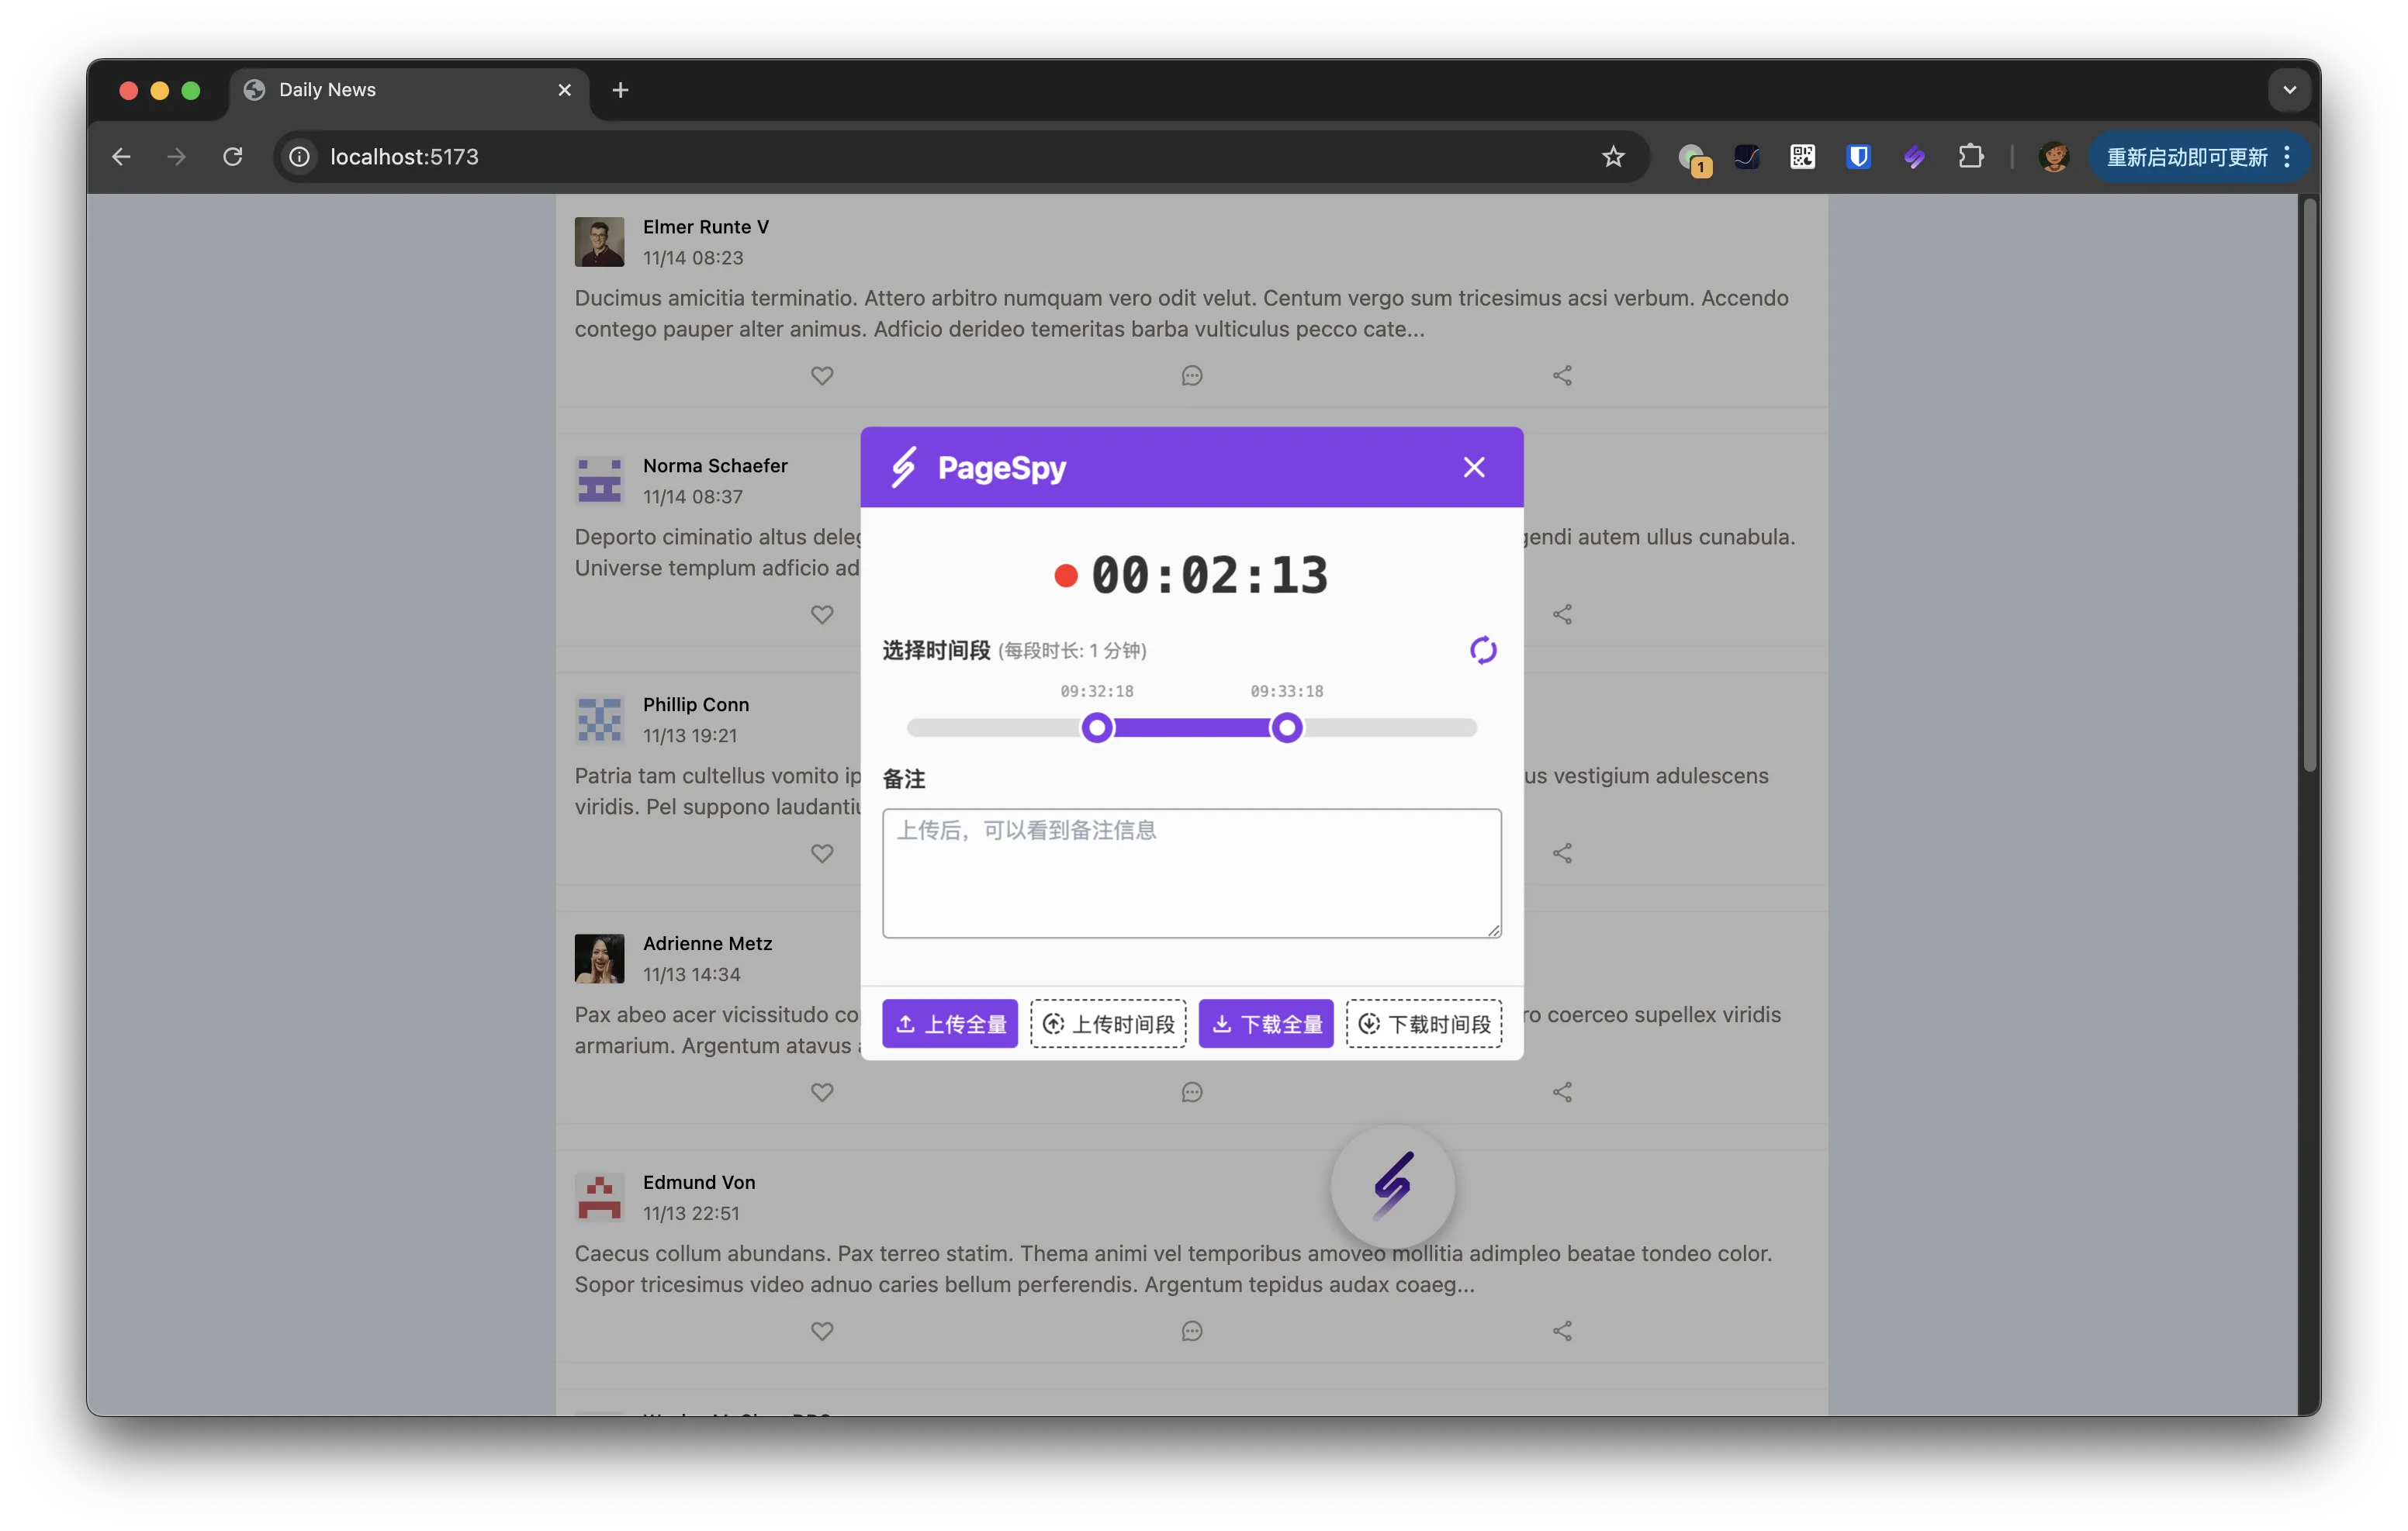Click Norma Schaefer's avatar
The image size is (2408, 1531).
[599, 480]
